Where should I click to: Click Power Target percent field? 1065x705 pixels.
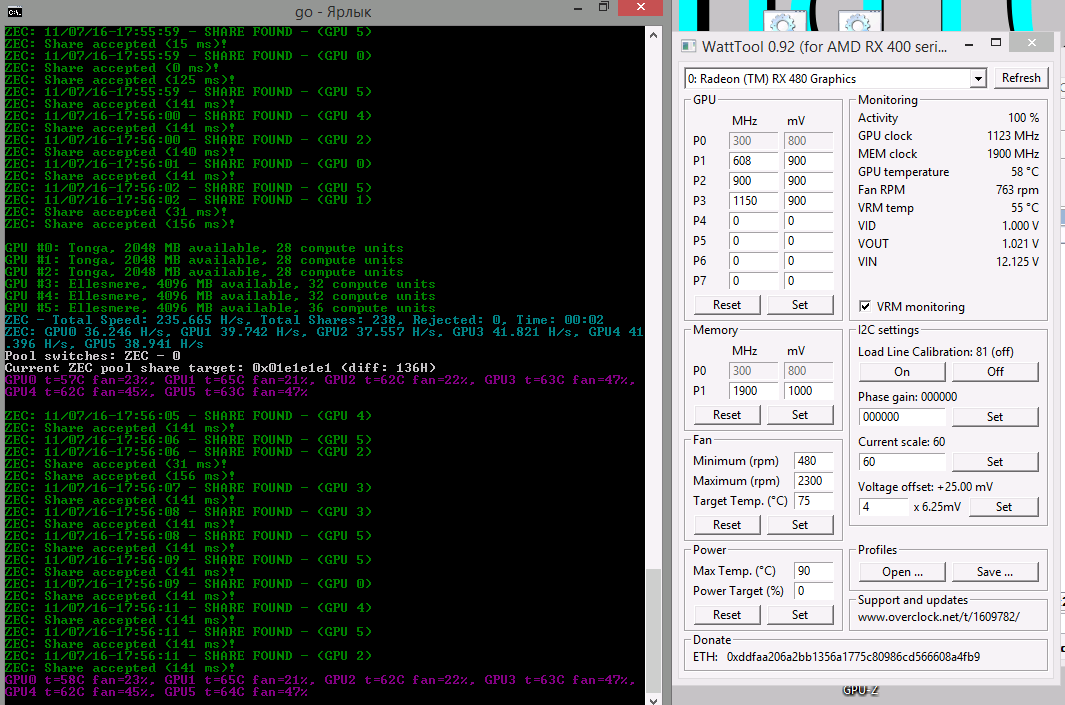[x=814, y=591]
